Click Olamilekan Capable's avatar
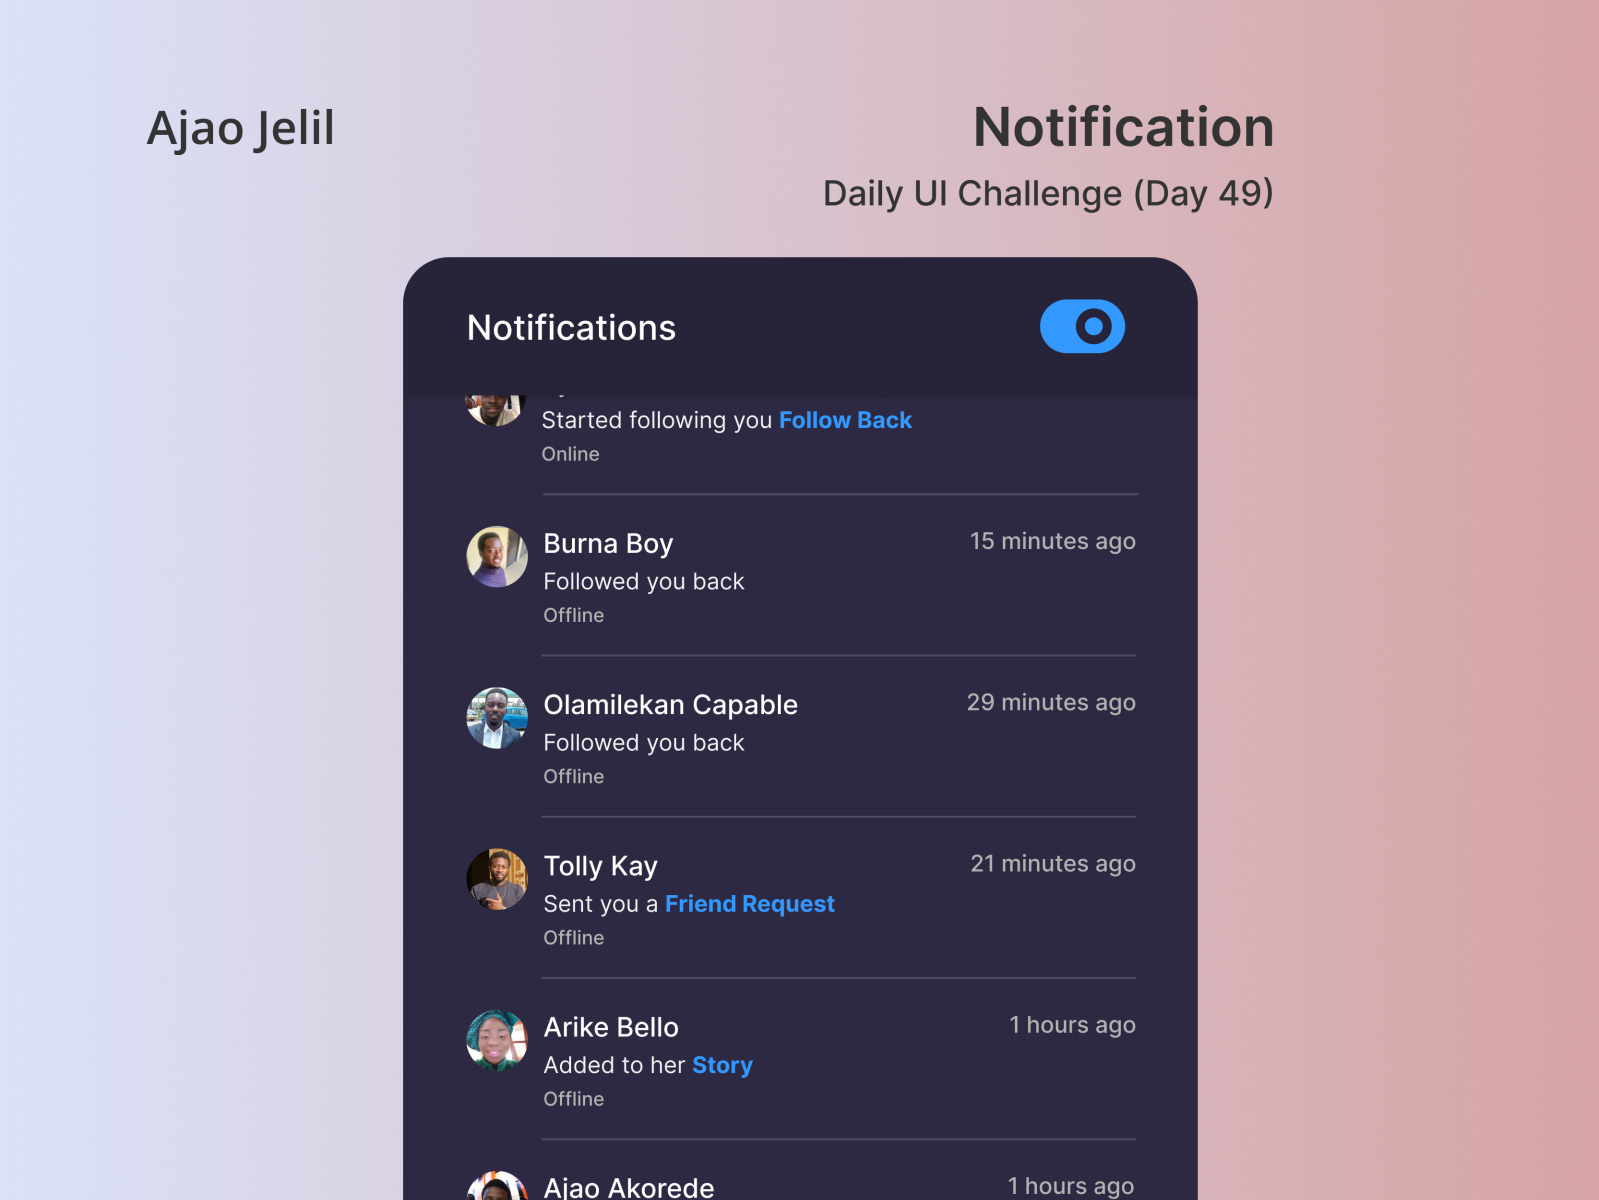This screenshot has height=1200, width=1599. pyautogui.click(x=496, y=717)
